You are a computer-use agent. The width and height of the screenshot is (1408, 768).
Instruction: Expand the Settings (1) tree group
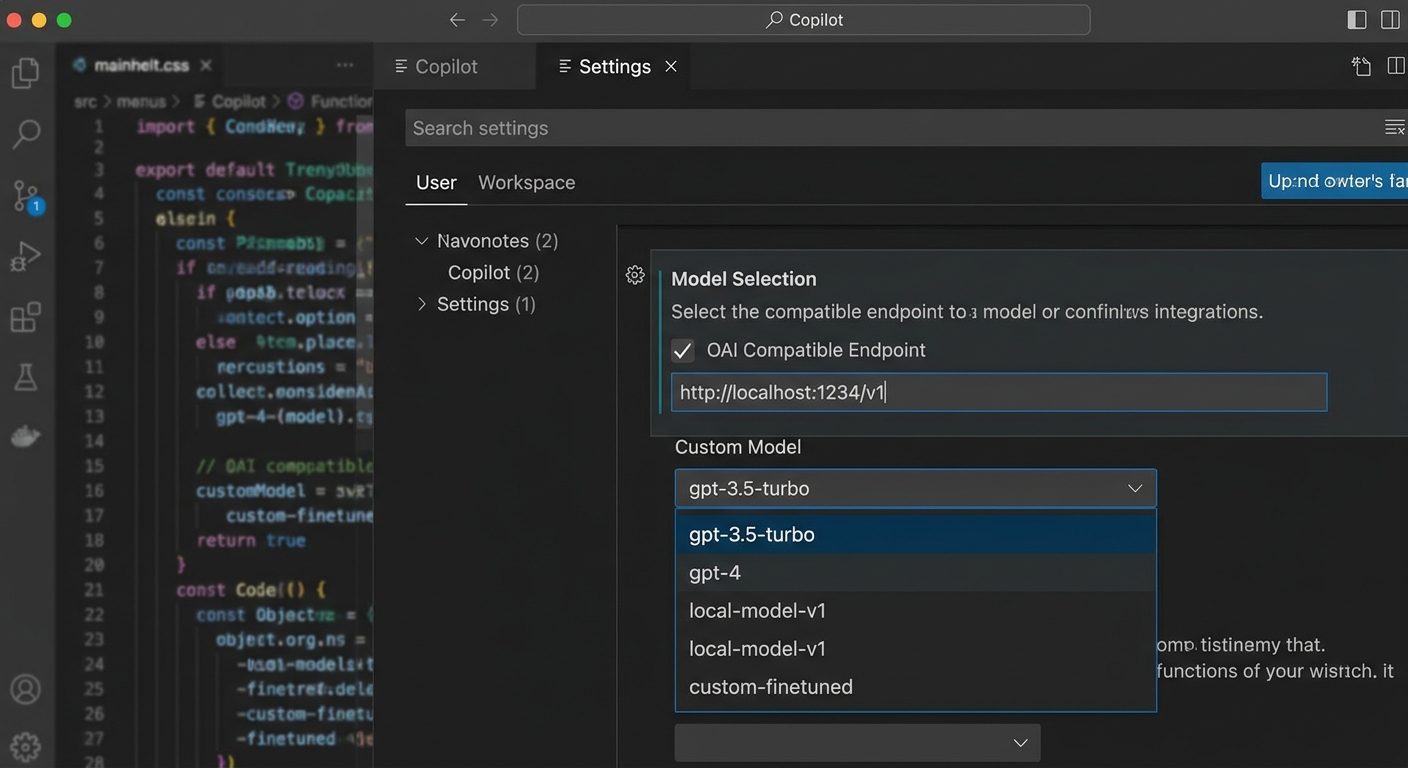click(421, 304)
